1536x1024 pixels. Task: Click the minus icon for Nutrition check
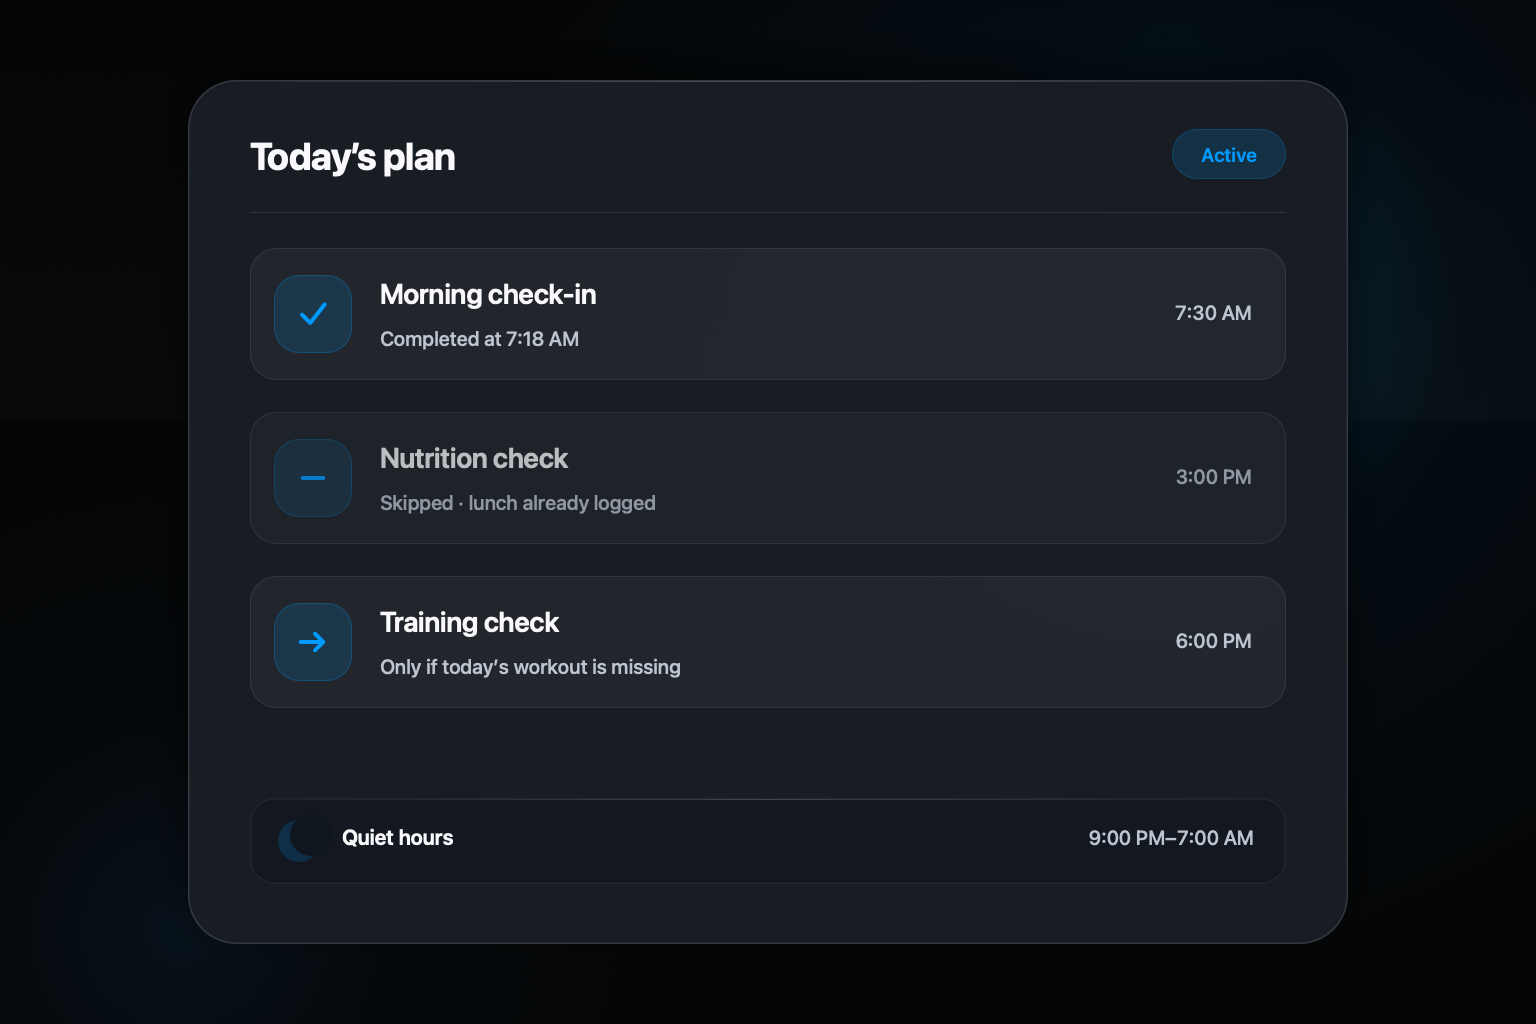click(x=313, y=478)
